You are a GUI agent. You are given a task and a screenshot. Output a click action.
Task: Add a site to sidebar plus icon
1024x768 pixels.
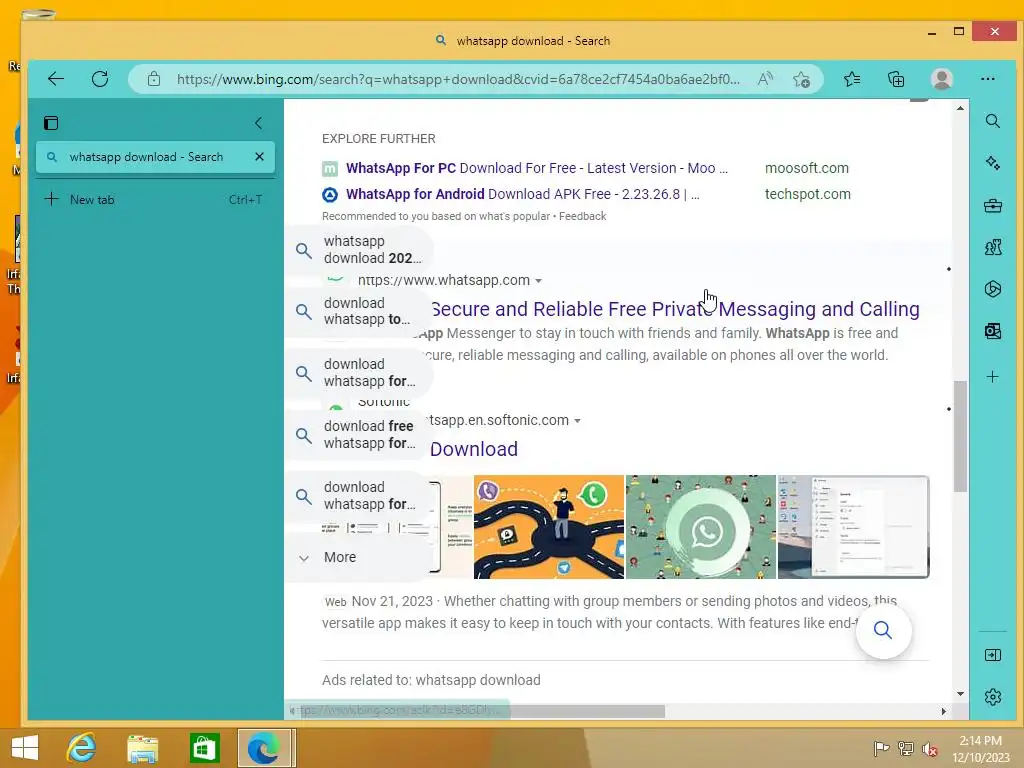point(993,377)
